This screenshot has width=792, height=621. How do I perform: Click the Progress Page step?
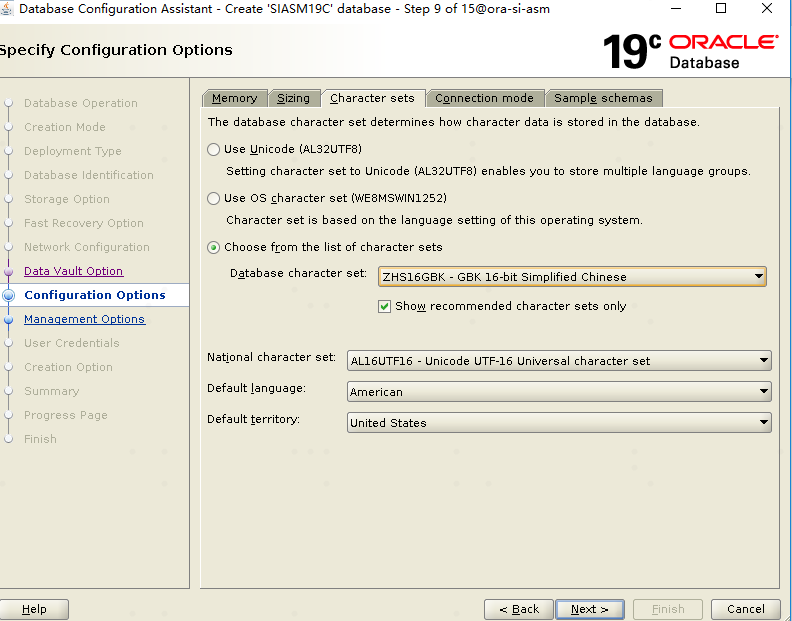click(66, 415)
